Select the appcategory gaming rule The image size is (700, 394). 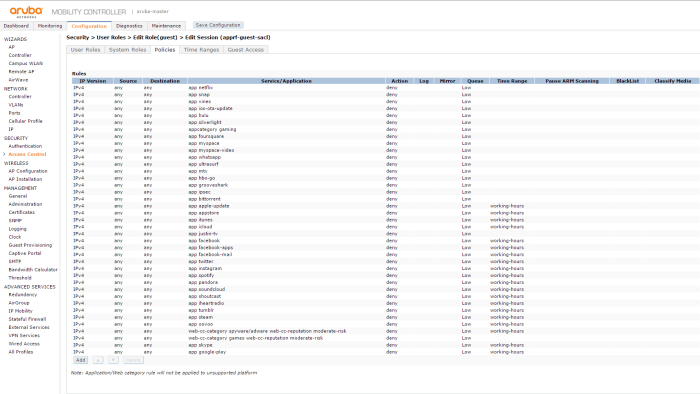coord(385,129)
